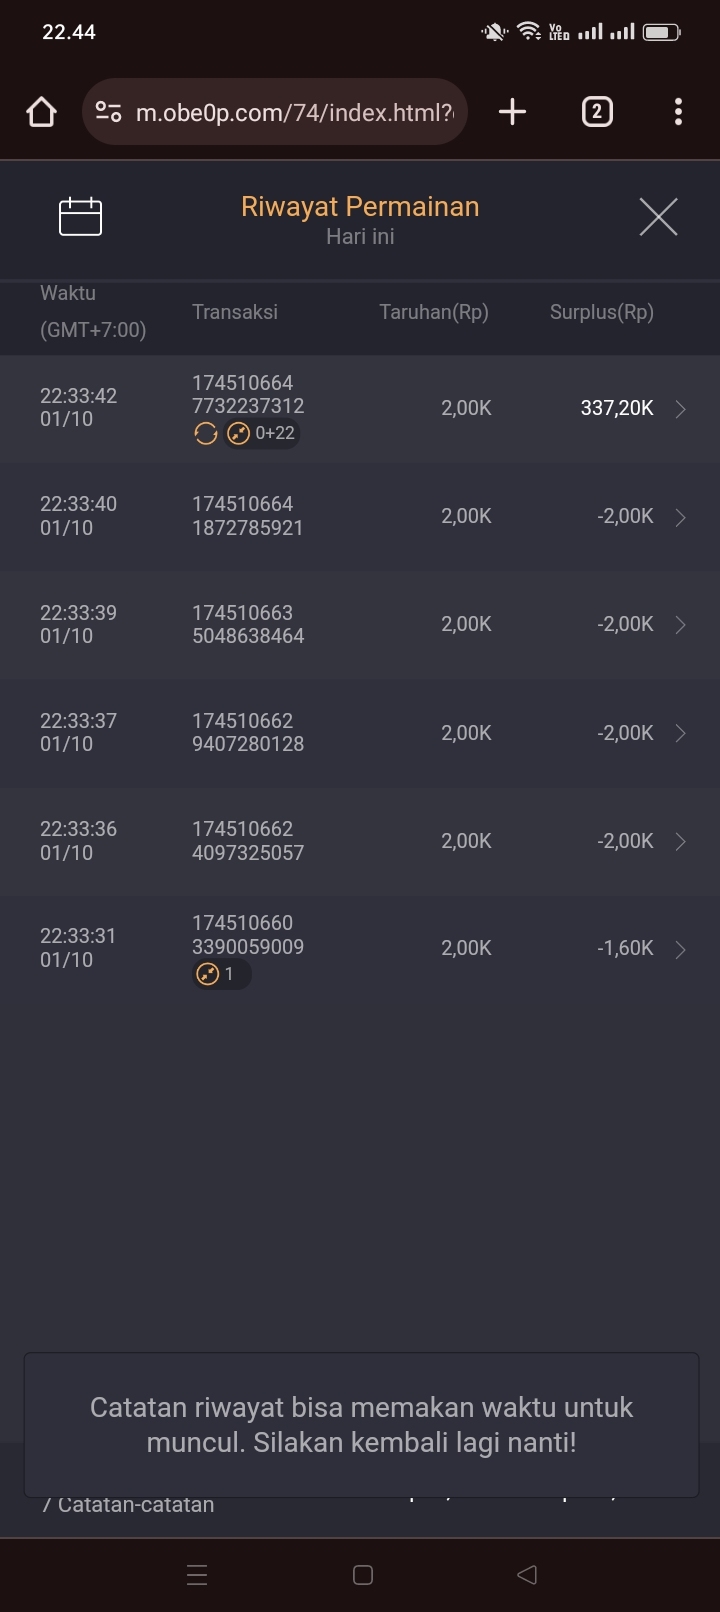
Task: Expand details for the 337,20K surplus row
Action: tap(680, 409)
